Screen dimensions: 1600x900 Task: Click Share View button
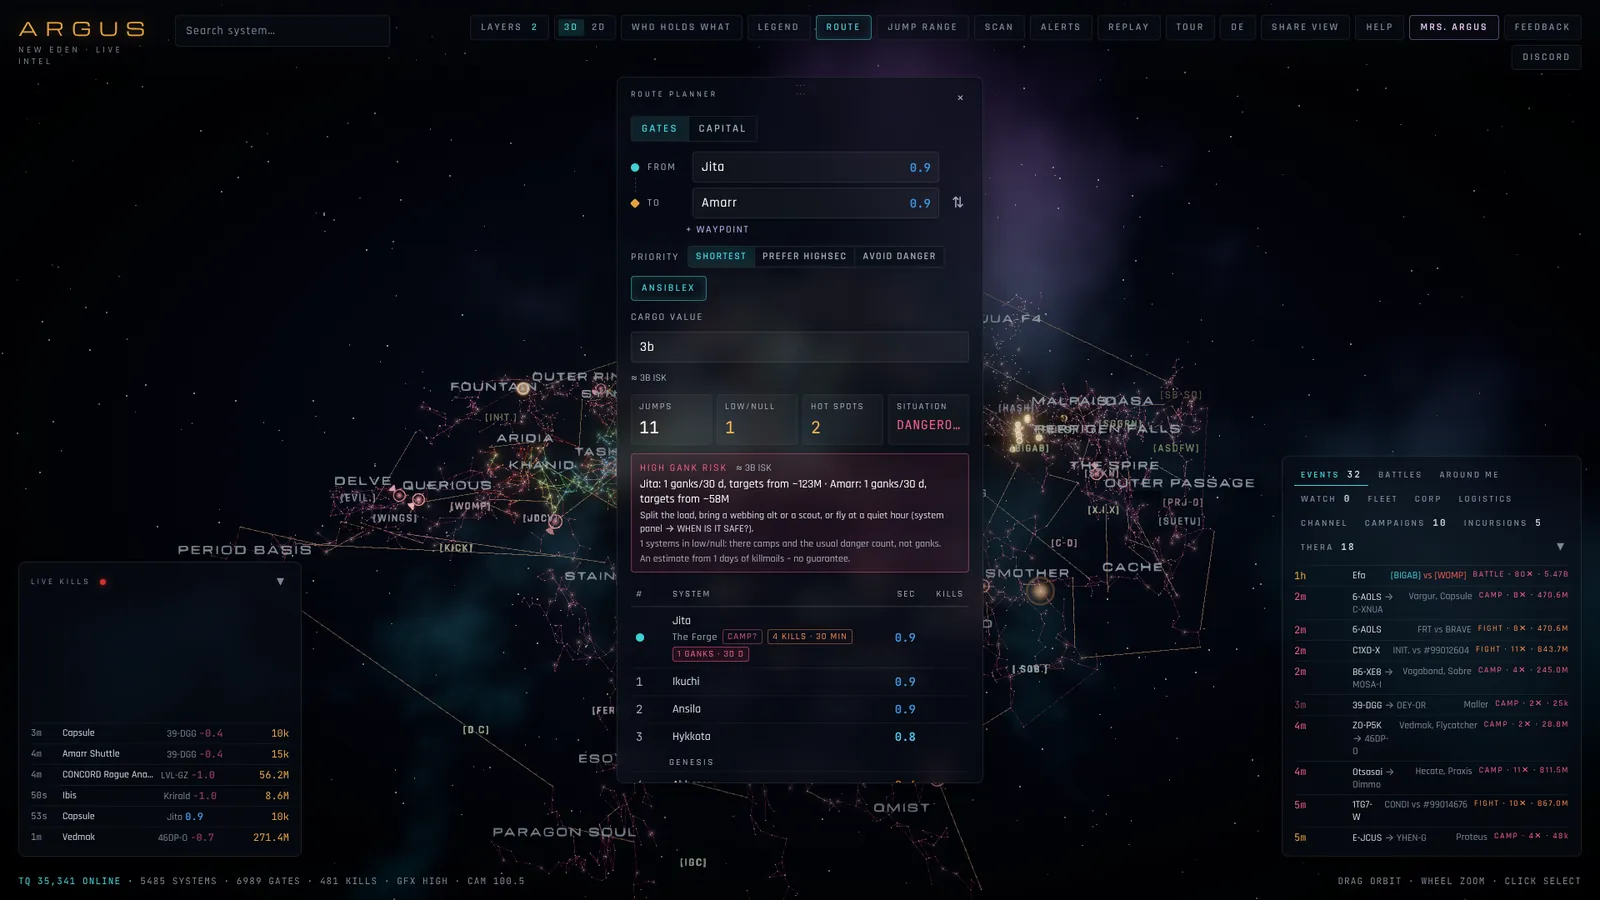pyautogui.click(x=1305, y=27)
